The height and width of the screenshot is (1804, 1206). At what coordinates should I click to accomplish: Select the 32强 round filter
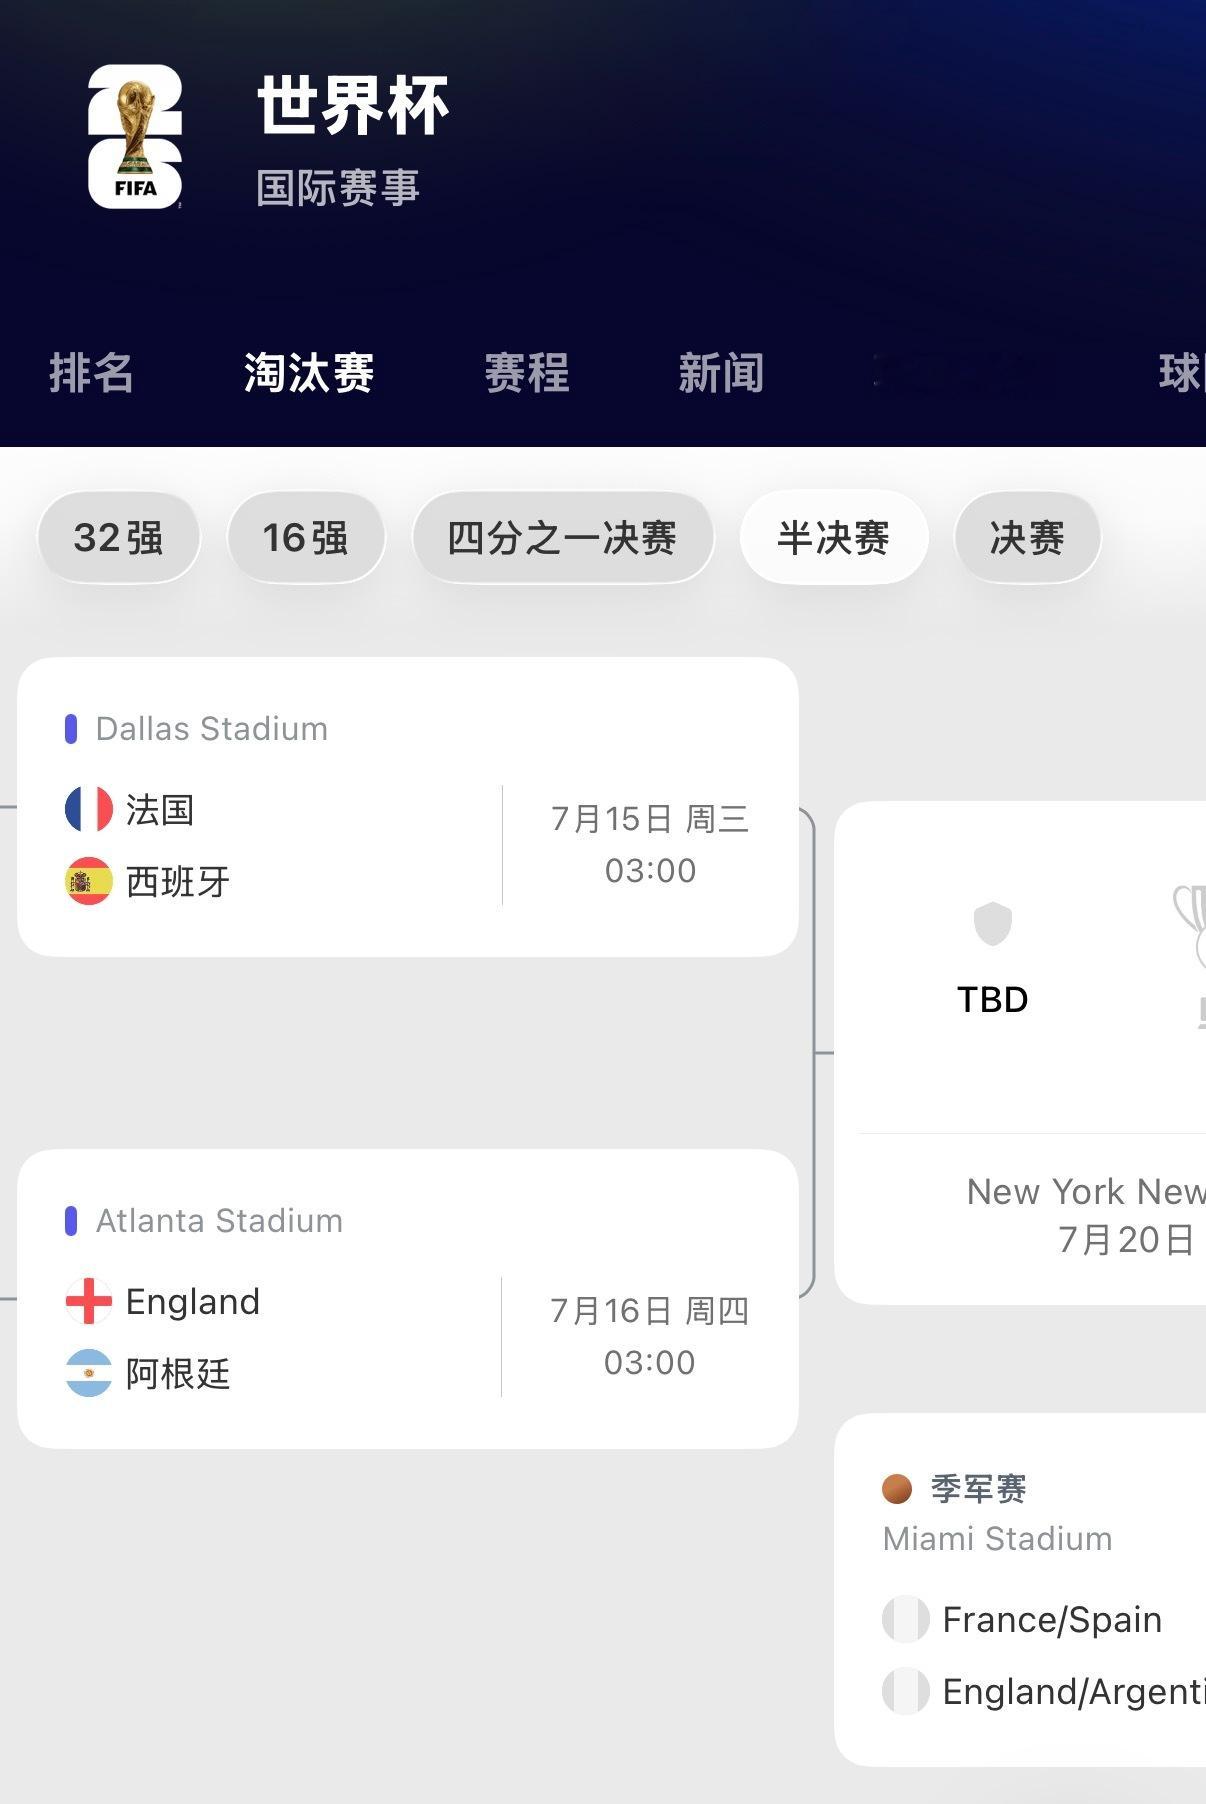pos(118,538)
